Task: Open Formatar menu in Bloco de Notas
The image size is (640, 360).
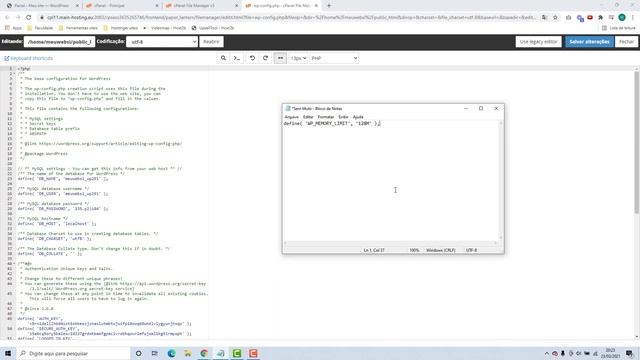Action: tap(326, 117)
